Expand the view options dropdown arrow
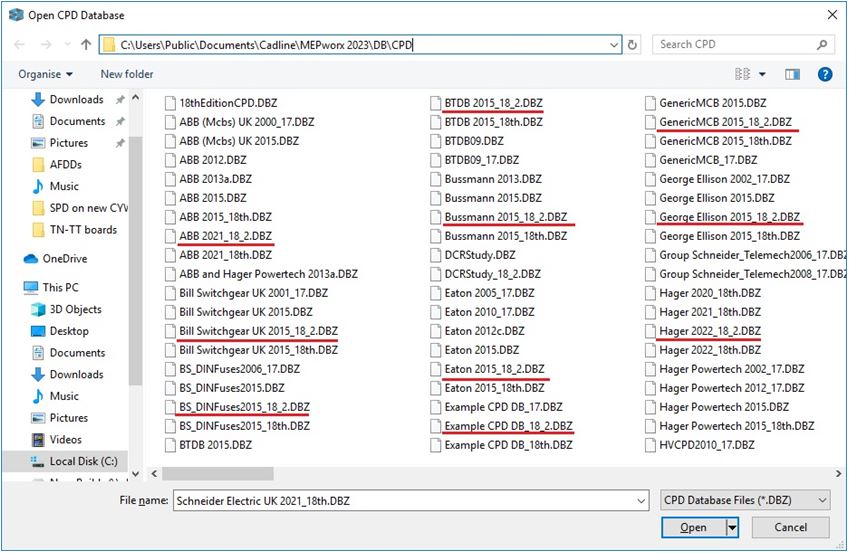Screen dimensions: 849x553 [x=762, y=74]
